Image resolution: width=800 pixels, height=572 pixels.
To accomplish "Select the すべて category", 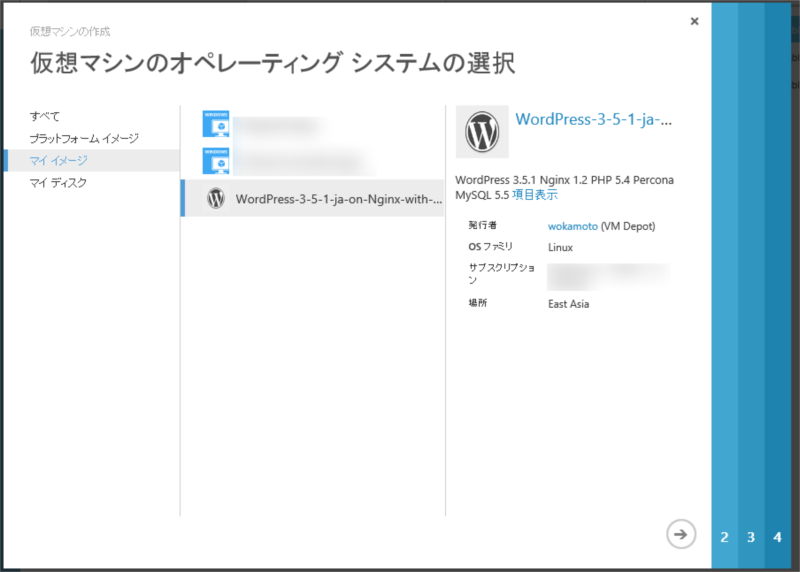I will tap(45, 116).
